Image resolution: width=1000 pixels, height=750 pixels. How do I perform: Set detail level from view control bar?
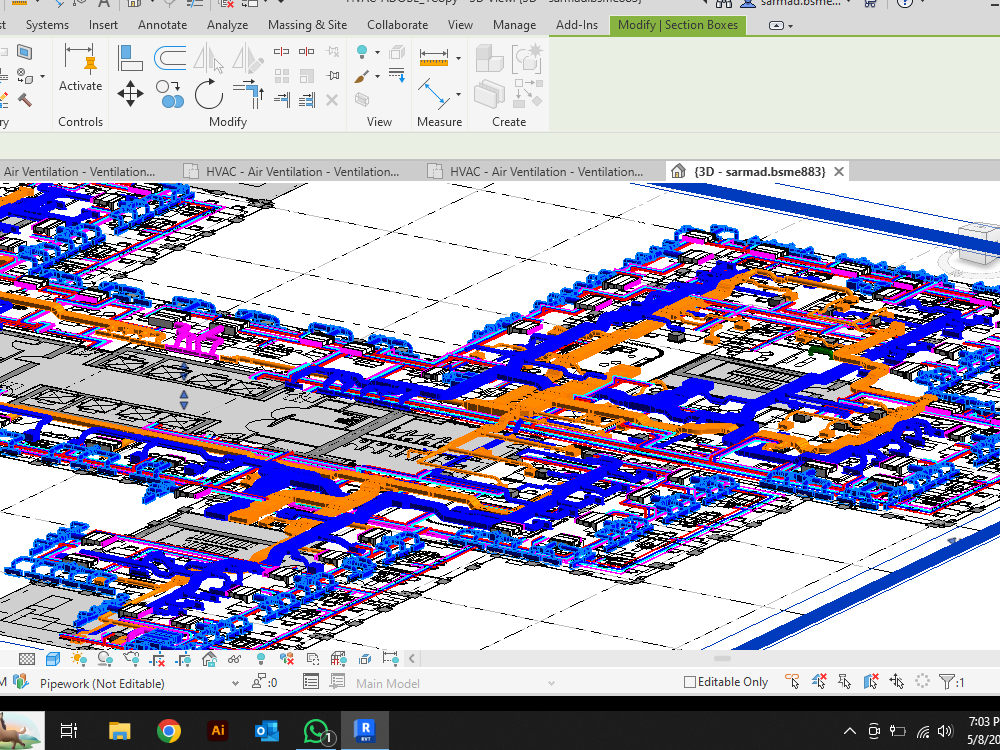click(27, 659)
